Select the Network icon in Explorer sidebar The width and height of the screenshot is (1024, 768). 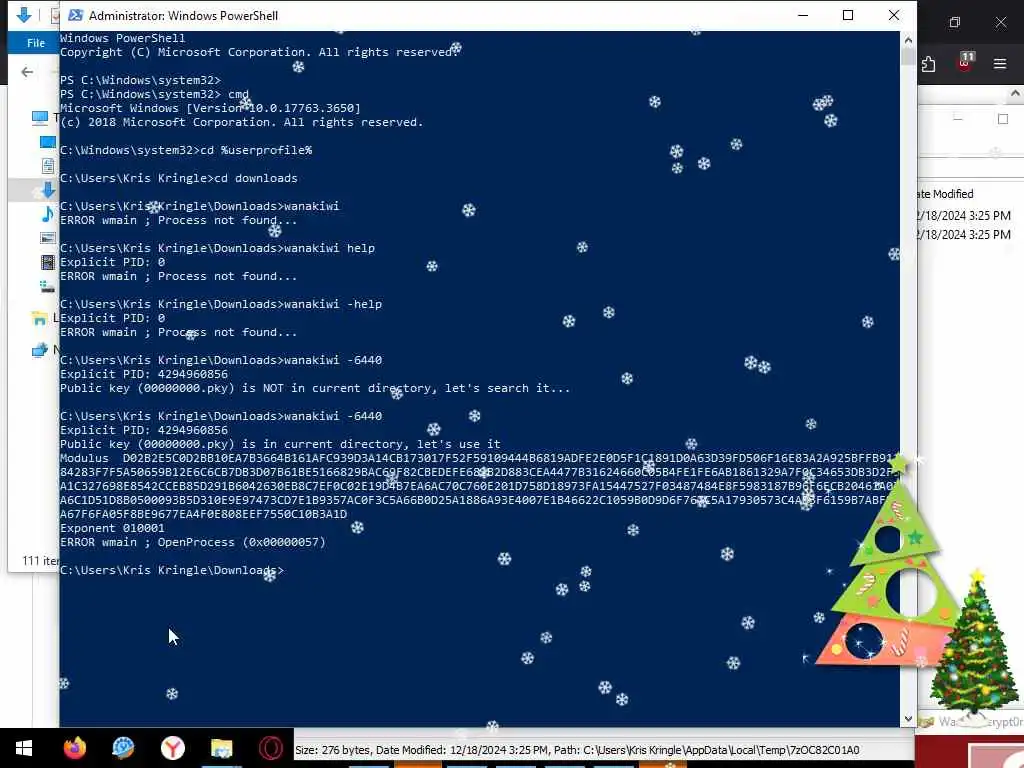39,351
